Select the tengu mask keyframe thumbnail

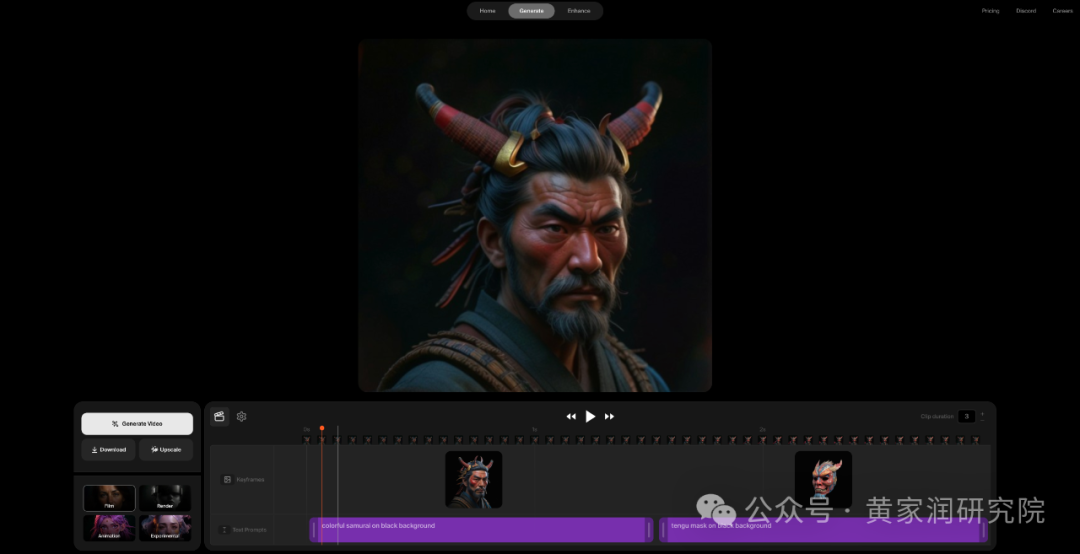[x=823, y=480]
